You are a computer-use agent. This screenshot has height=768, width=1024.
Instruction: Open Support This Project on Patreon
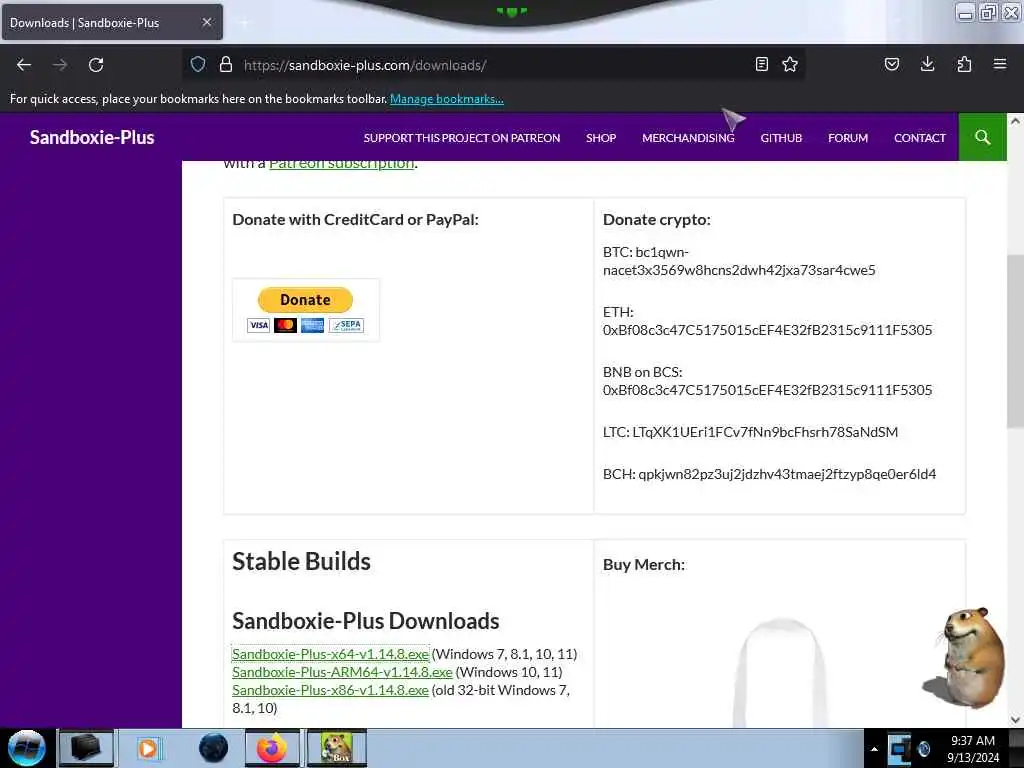(x=462, y=138)
